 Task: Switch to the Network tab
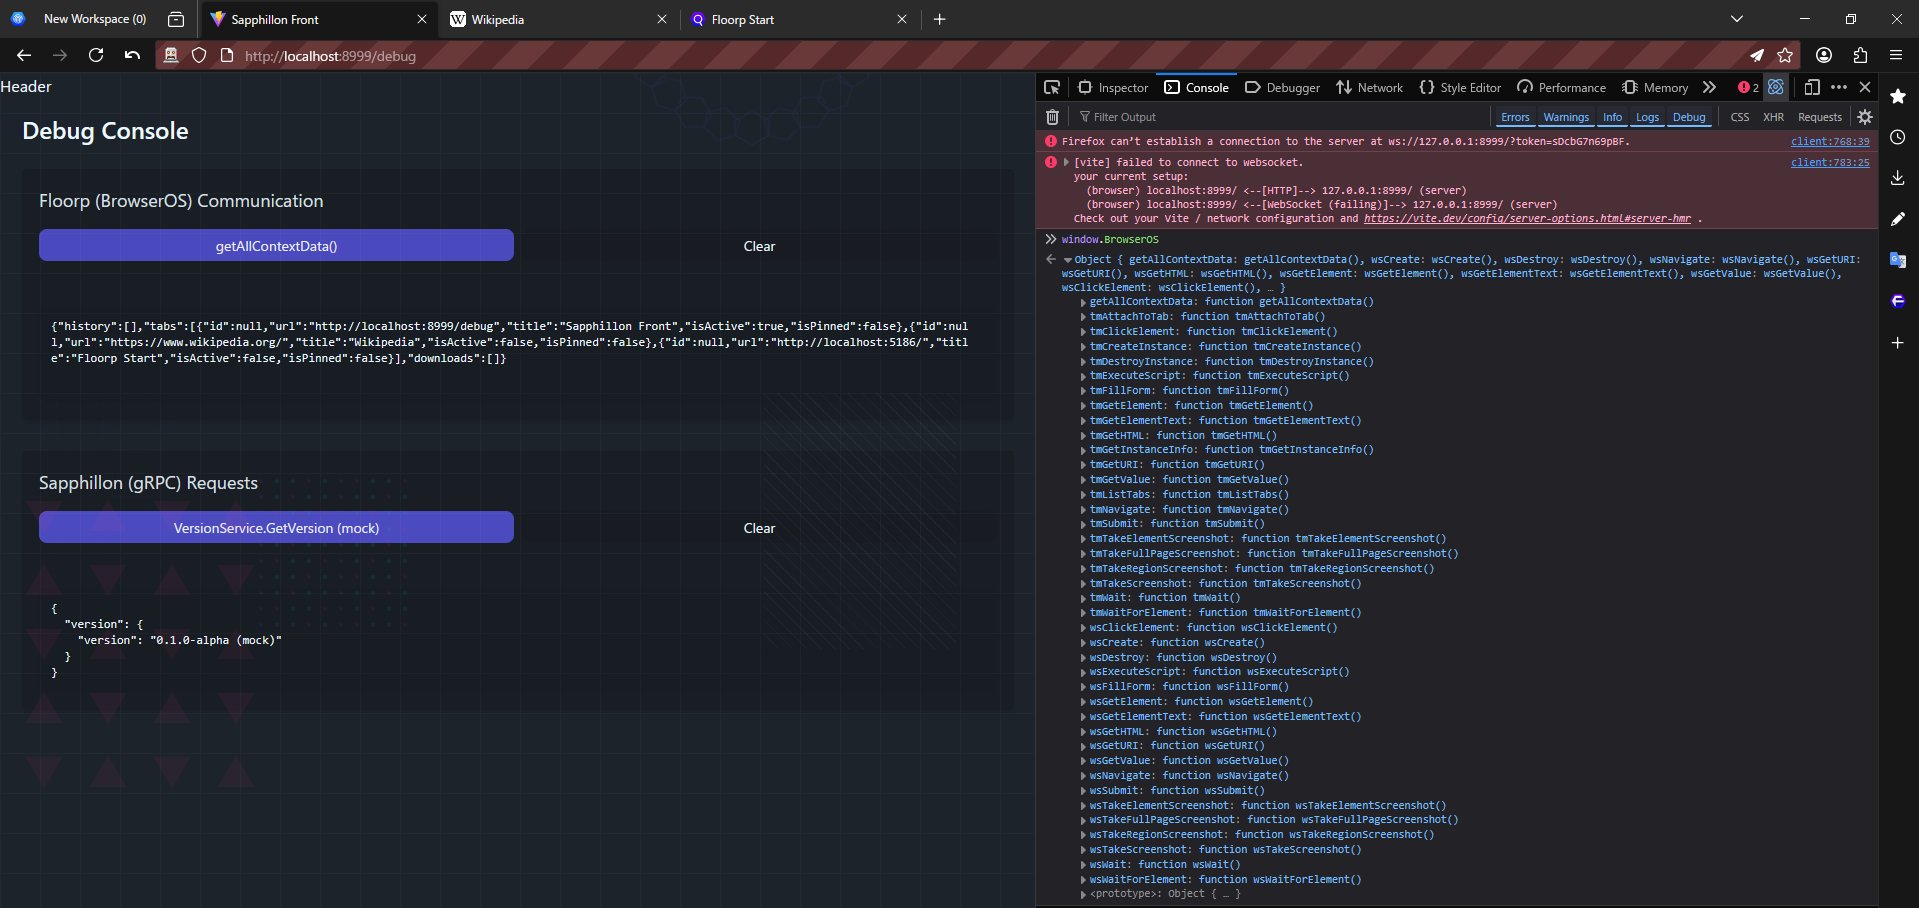click(x=1369, y=87)
